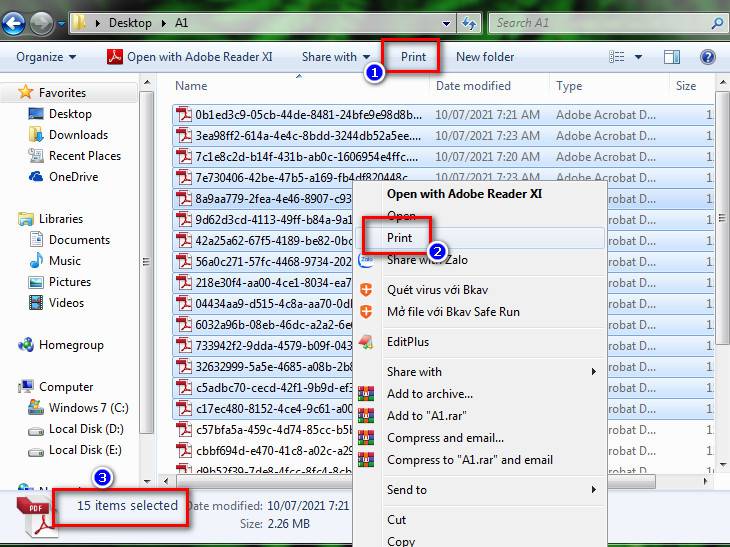
Task: Sort by the Type column header
Action: (x=569, y=86)
